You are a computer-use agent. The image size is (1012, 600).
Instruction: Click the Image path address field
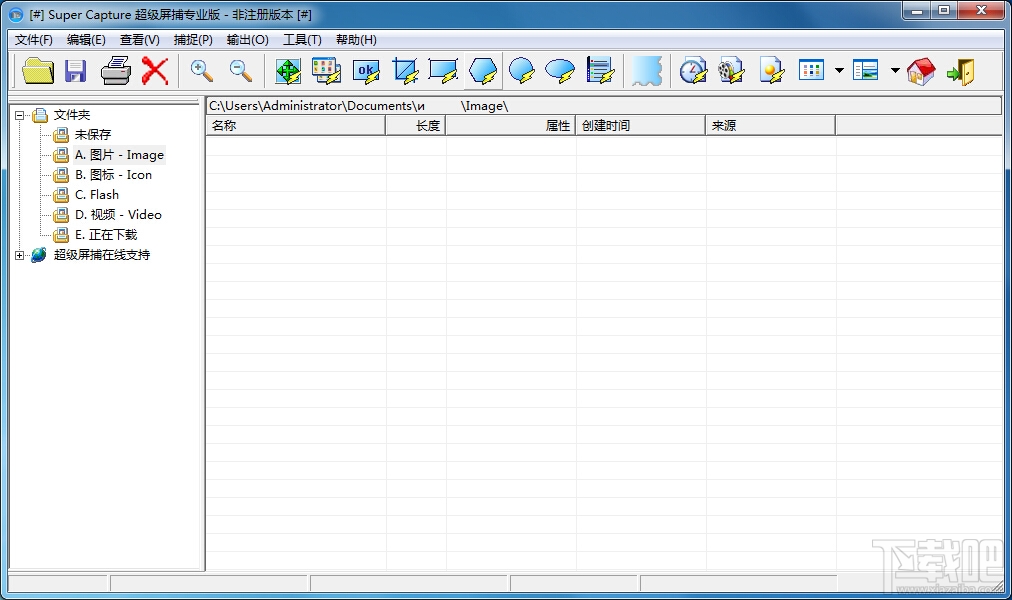click(603, 106)
